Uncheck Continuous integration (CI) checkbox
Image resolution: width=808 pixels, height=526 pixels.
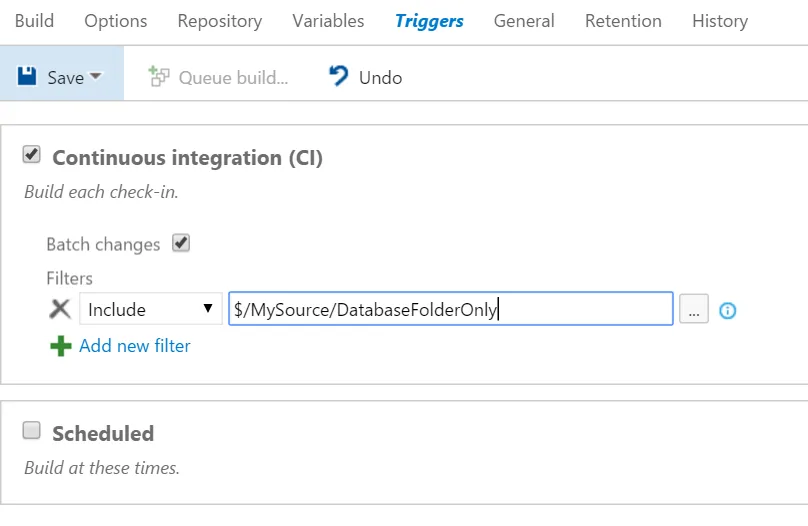pos(32,155)
